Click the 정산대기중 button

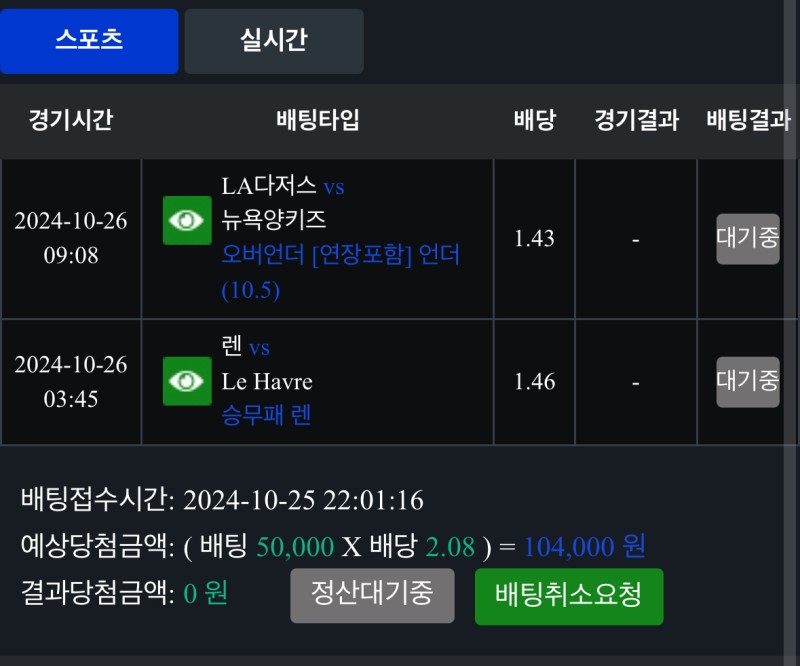[x=372, y=595]
